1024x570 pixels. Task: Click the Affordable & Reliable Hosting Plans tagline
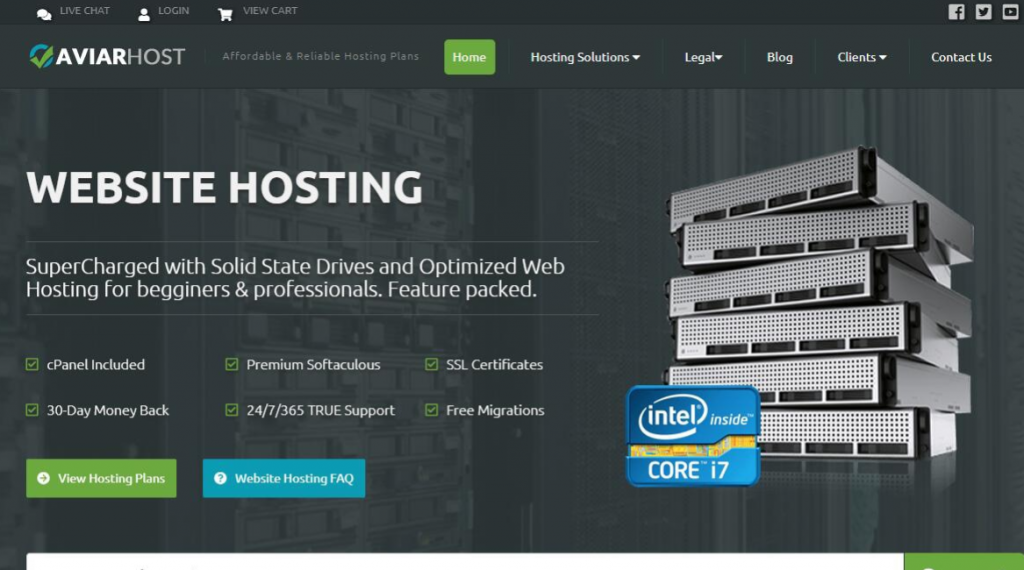click(321, 56)
